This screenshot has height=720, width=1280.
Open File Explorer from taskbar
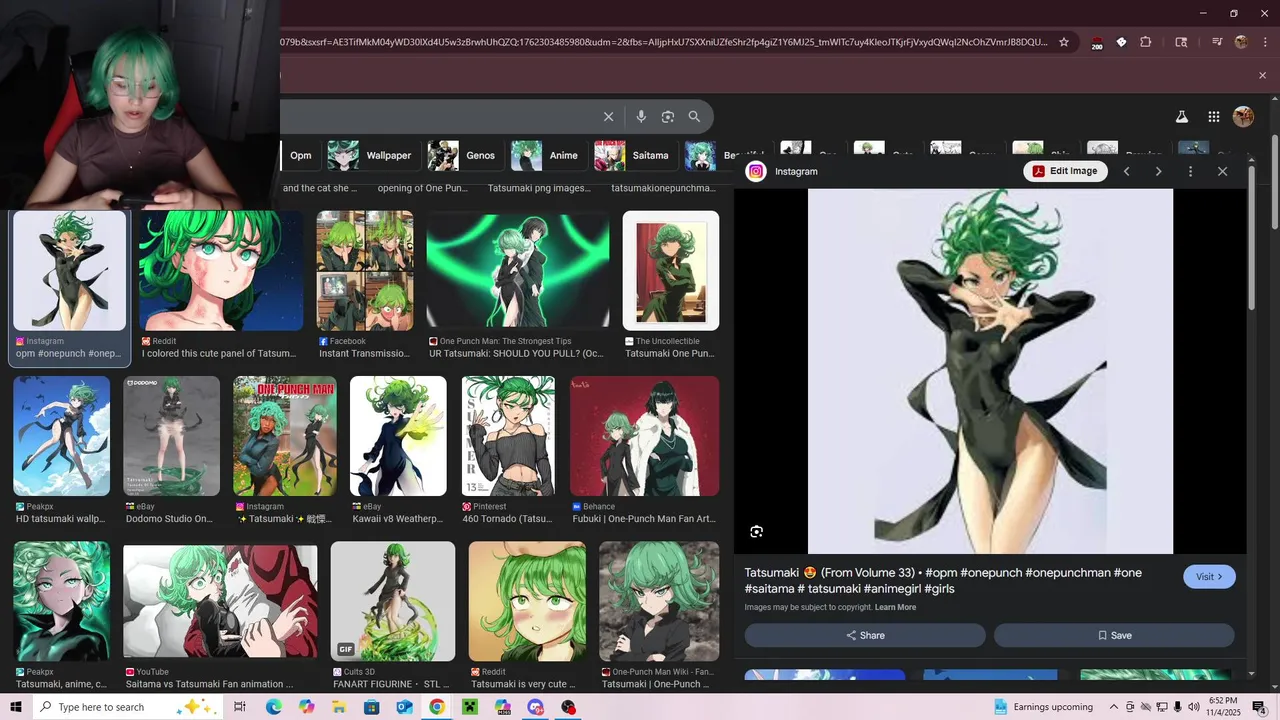339,707
